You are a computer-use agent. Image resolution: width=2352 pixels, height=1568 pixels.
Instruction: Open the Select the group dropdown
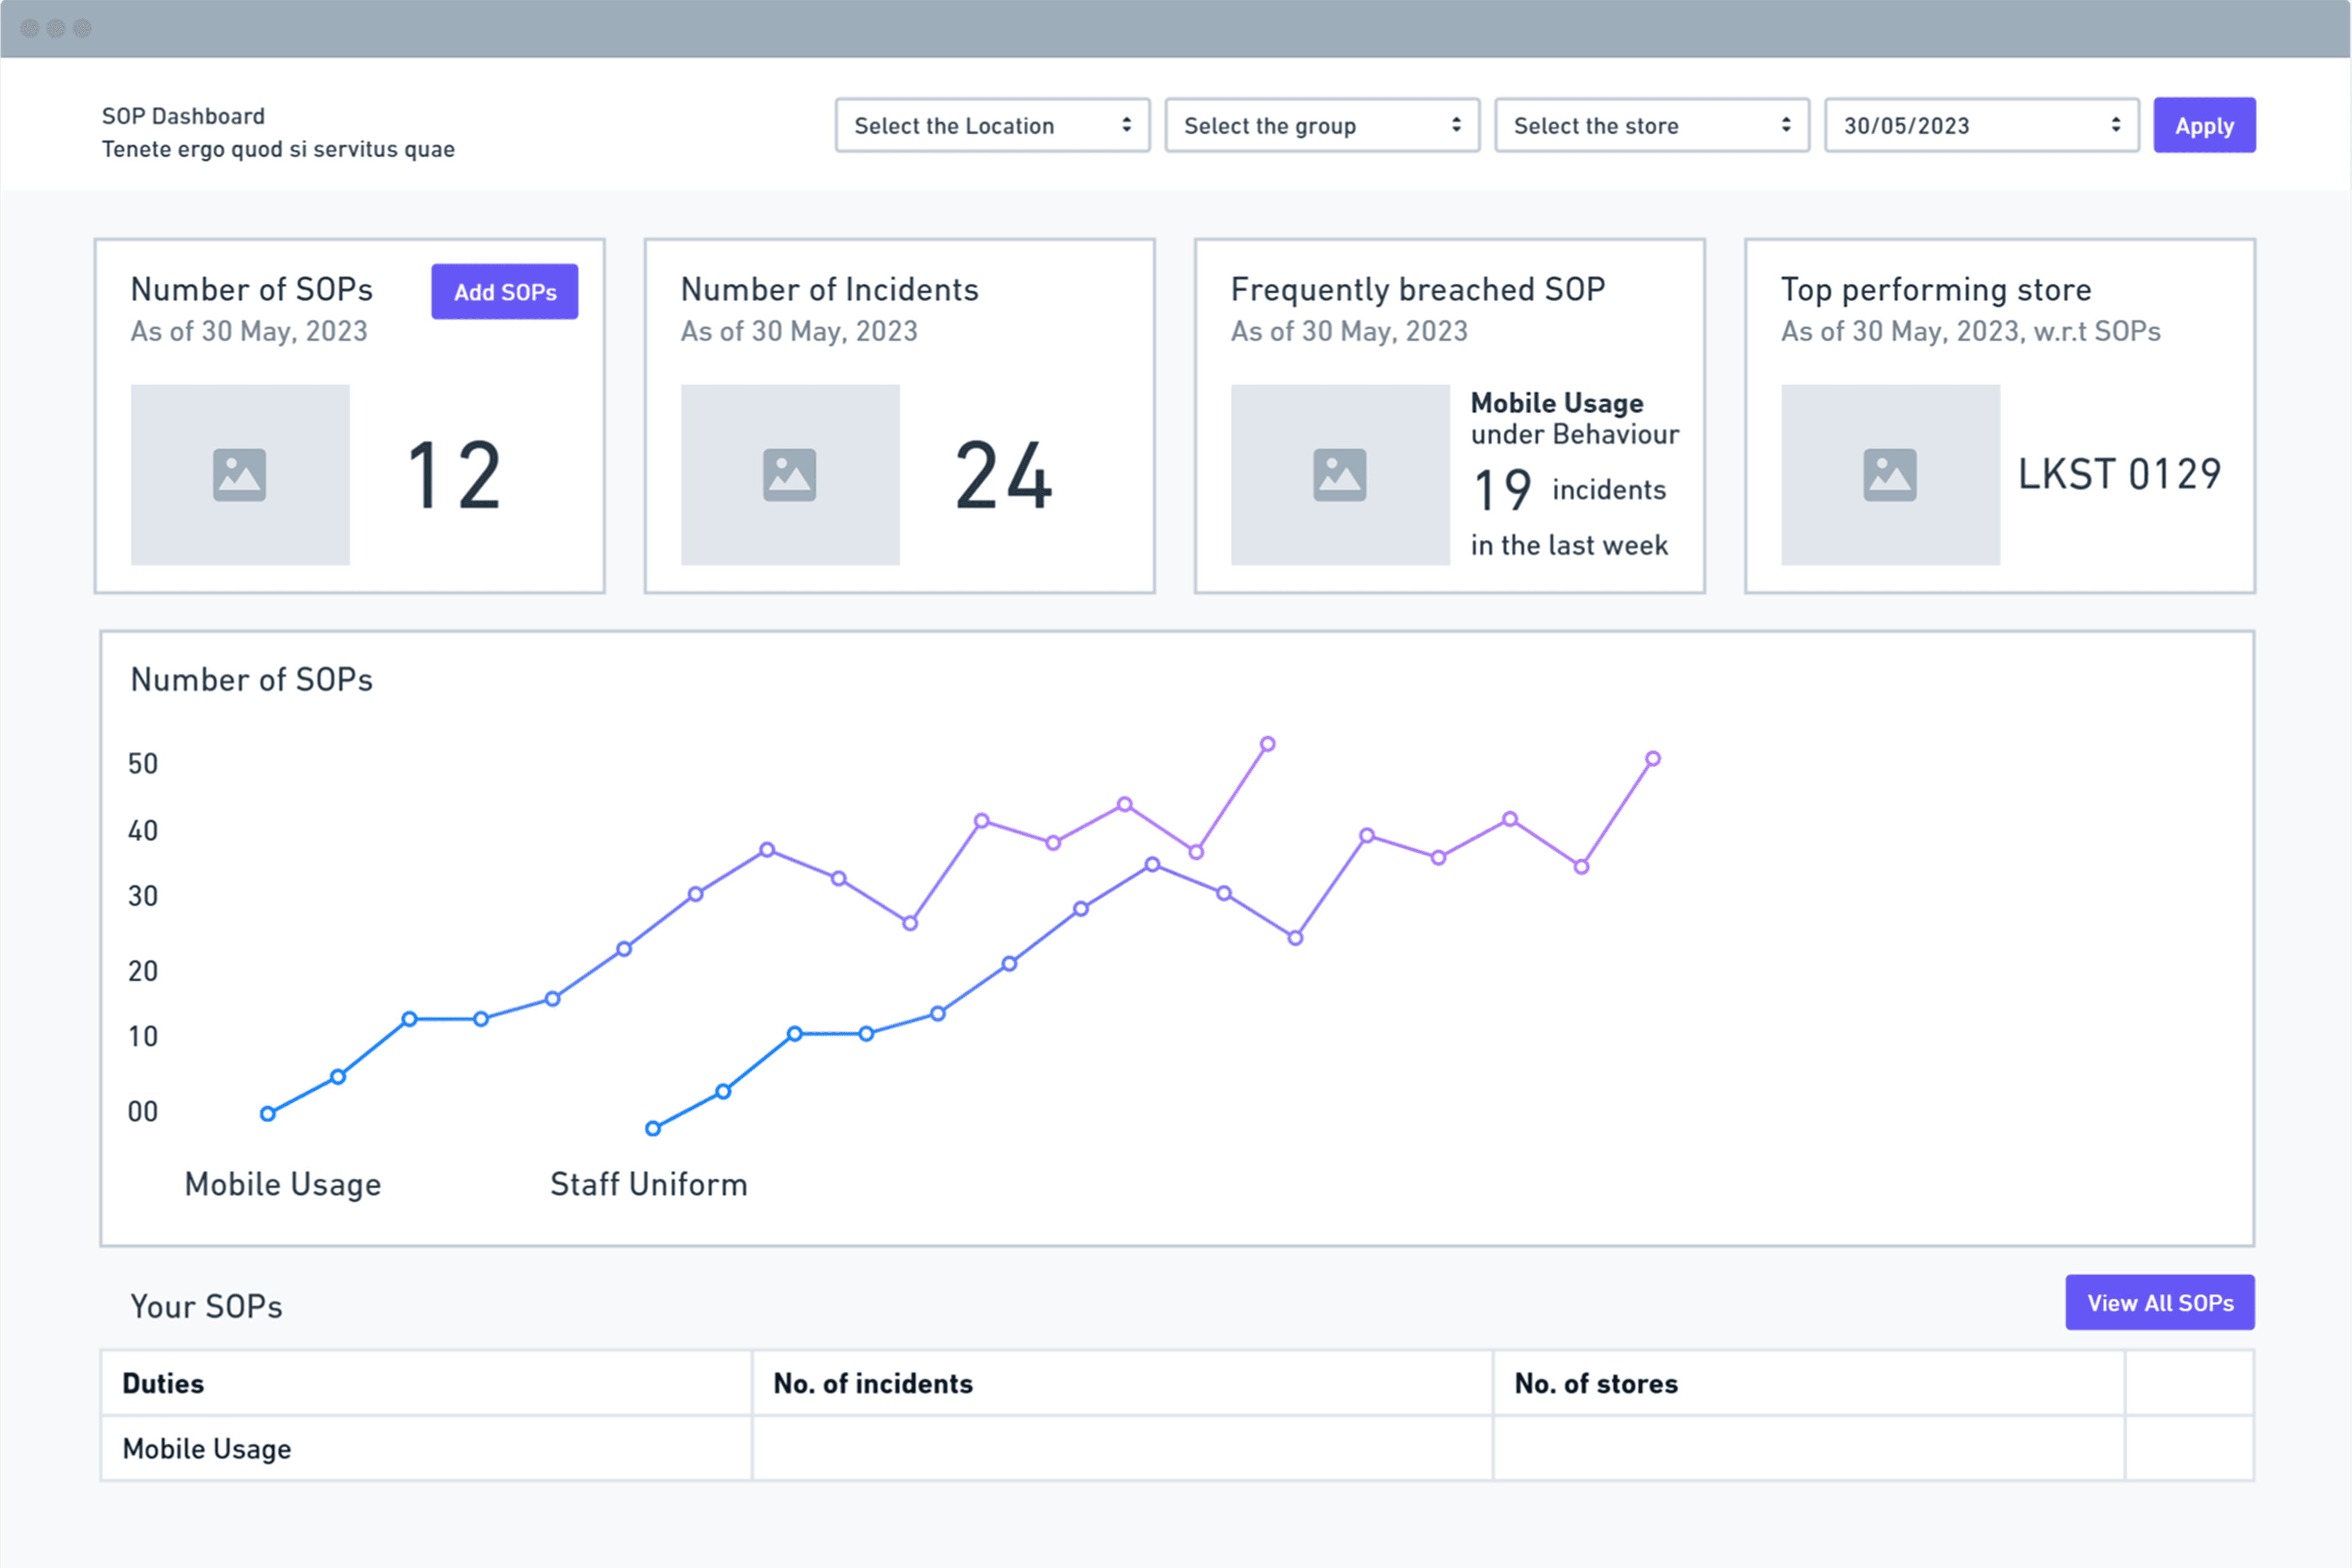[x=1322, y=125]
